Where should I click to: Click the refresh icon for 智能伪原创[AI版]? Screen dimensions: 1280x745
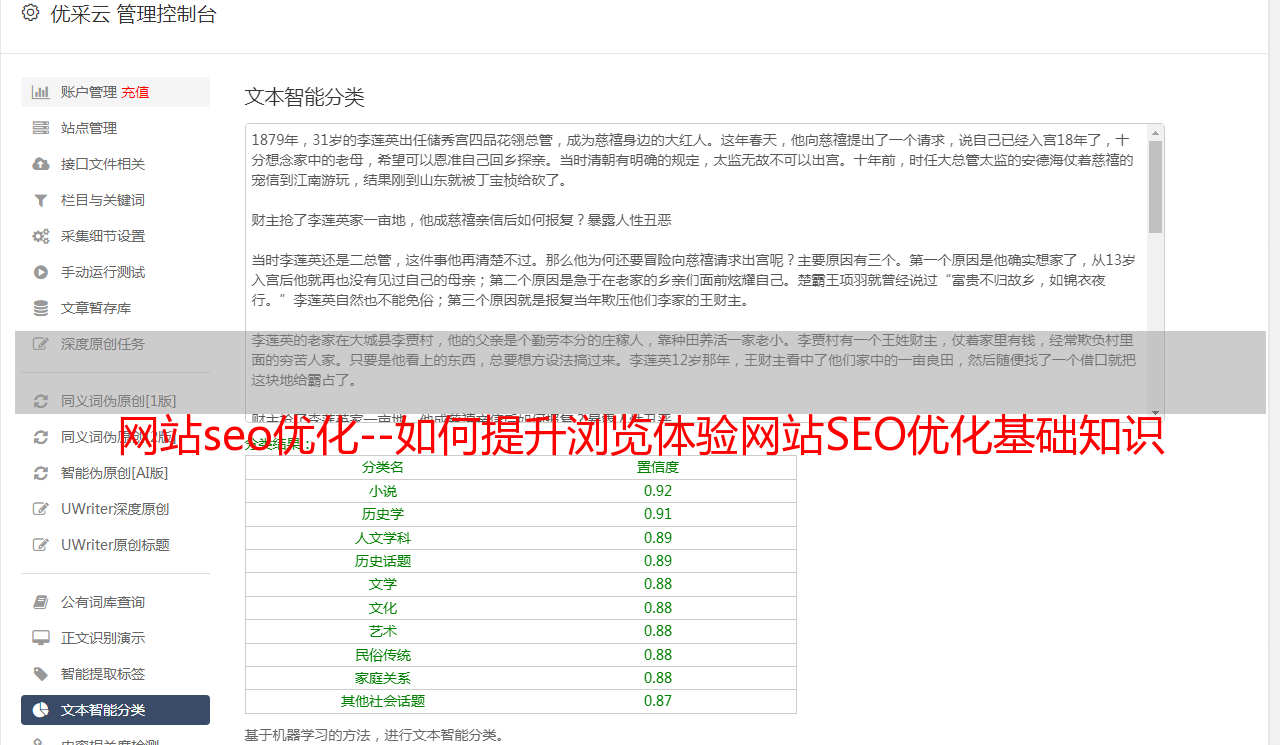click(x=41, y=473)
